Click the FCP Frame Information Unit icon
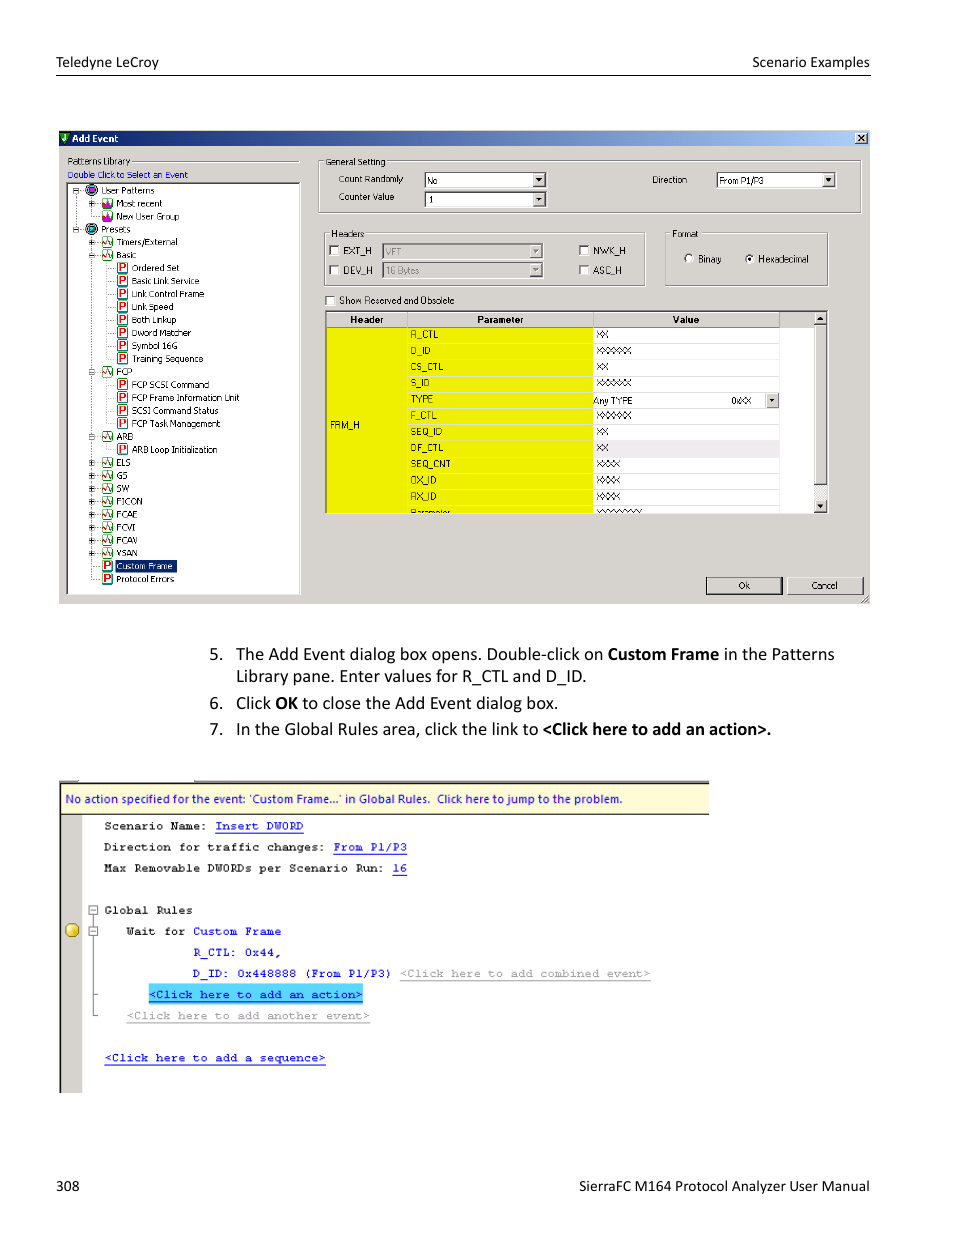Viewport: 954px width, 1235px height. (x=123, y=398)
